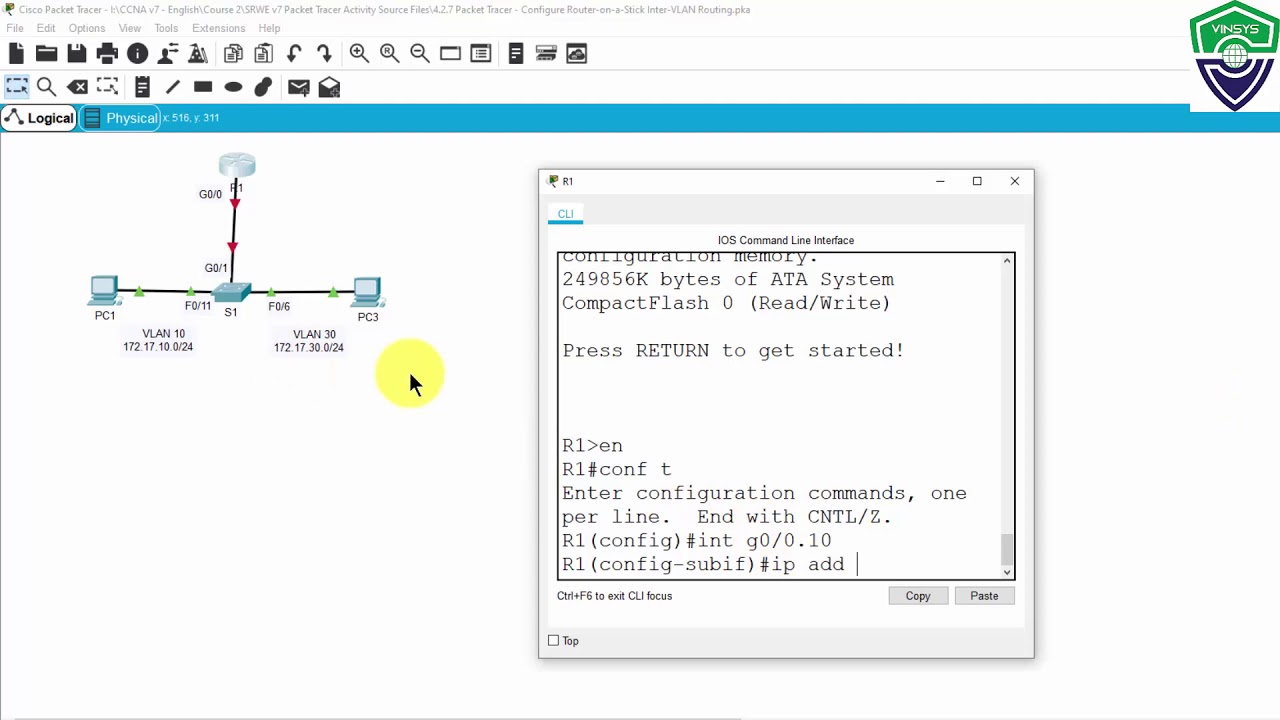The image size is (1280, 720).
Task: Click the Zoom Reset magnifier icon
Action: (389, 53)
